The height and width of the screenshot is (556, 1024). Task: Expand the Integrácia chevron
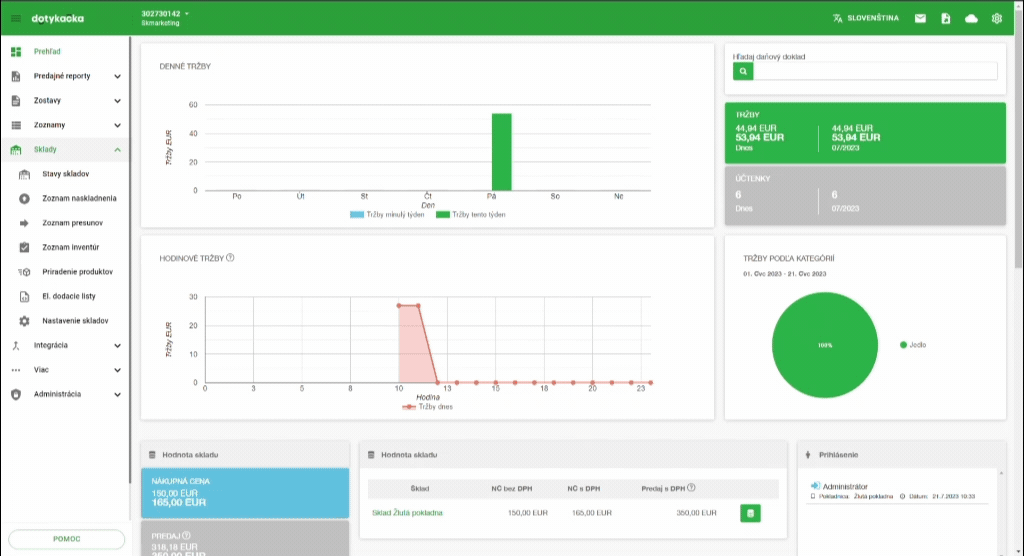point(117,346)
